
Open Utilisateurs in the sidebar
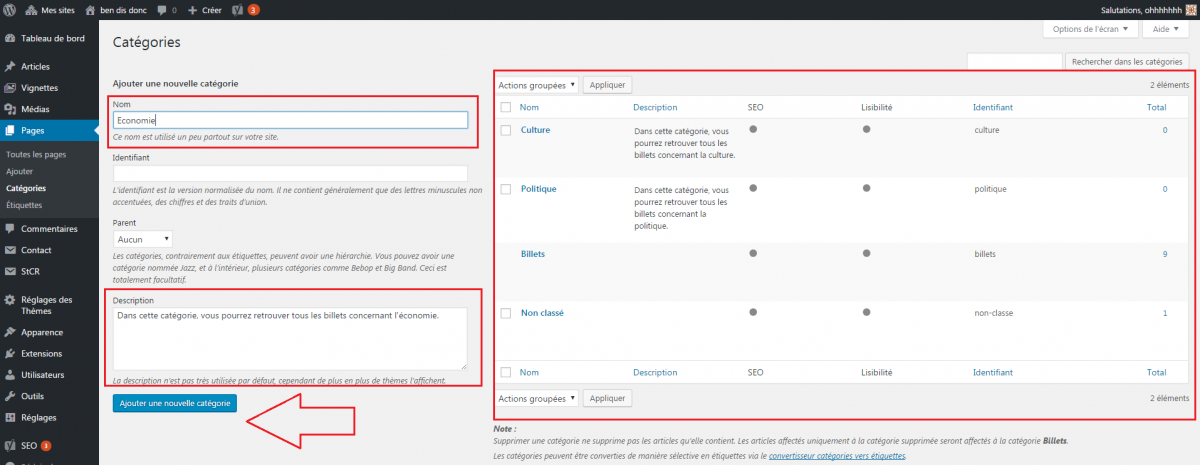click(43, 375)
